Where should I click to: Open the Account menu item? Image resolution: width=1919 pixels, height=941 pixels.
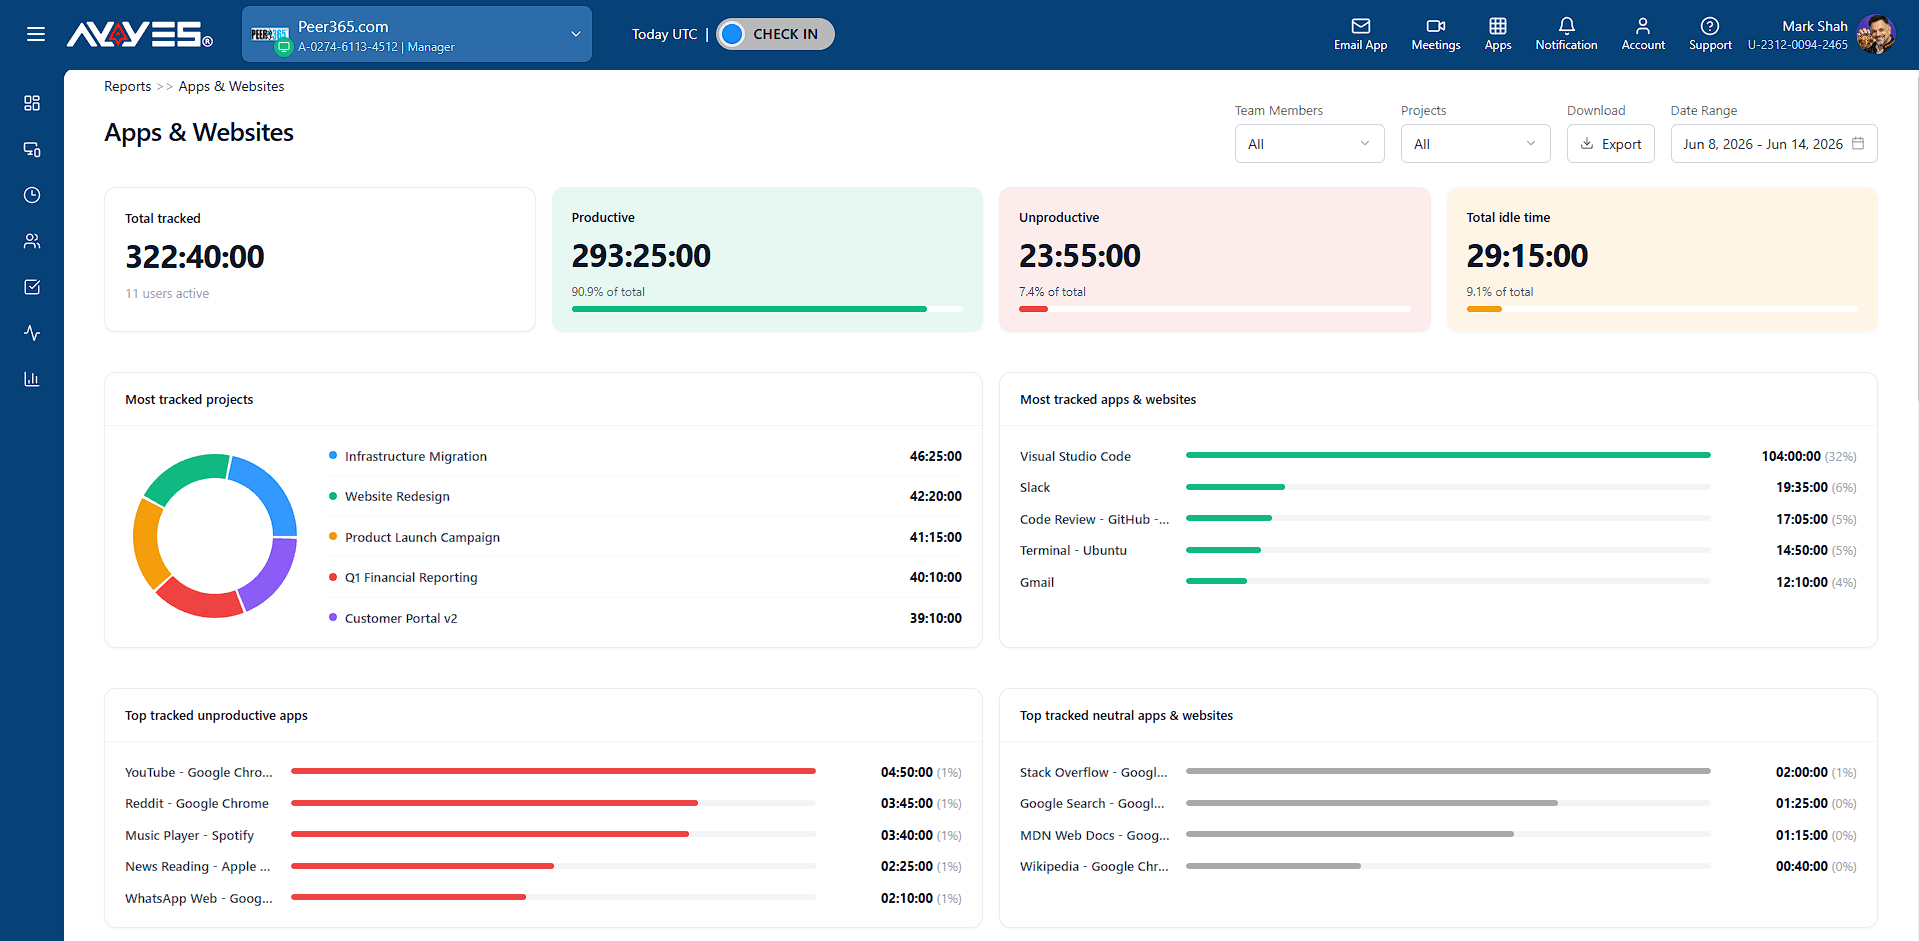coord(1642,34)
